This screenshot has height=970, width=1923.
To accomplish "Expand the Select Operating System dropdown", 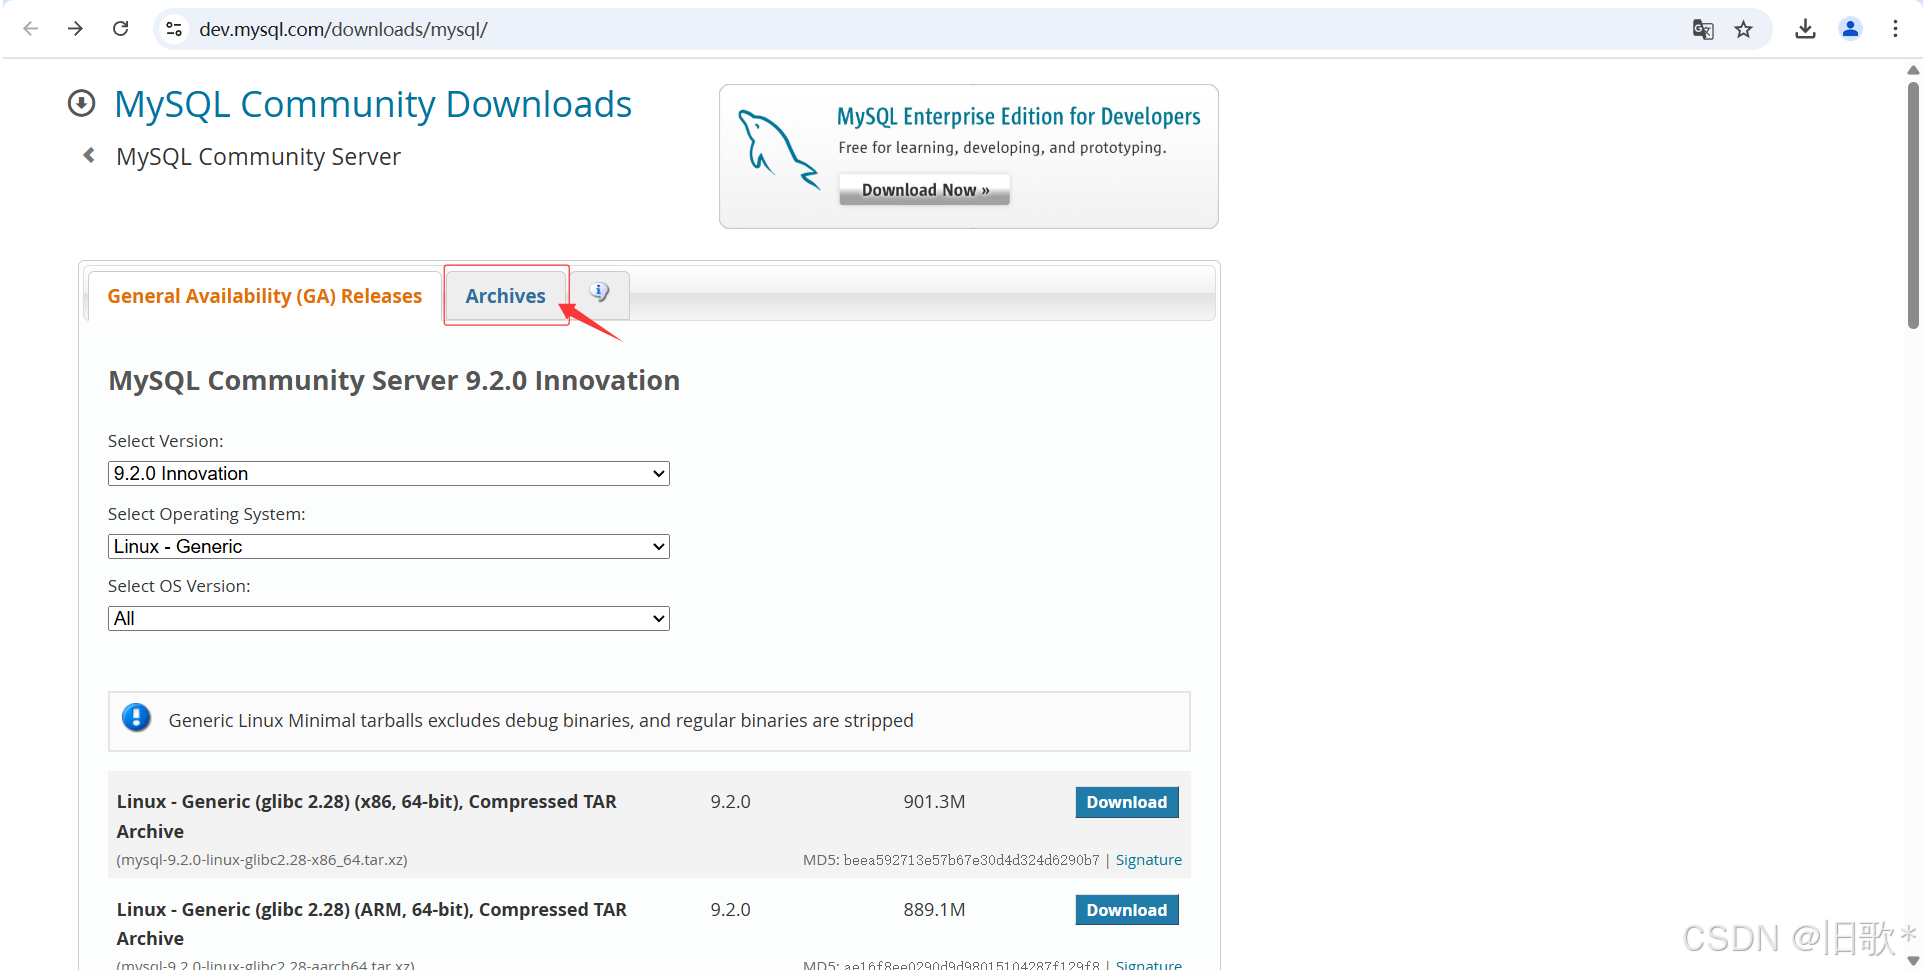I will point(388,547).
